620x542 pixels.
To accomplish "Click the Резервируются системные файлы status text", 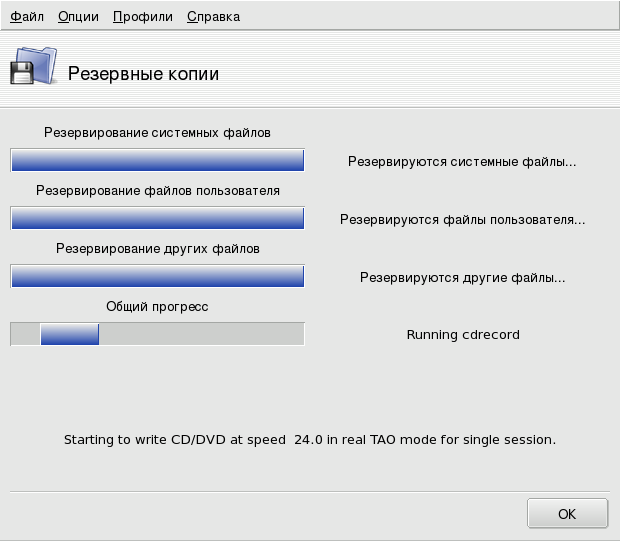I will click(x=463, y=161).
